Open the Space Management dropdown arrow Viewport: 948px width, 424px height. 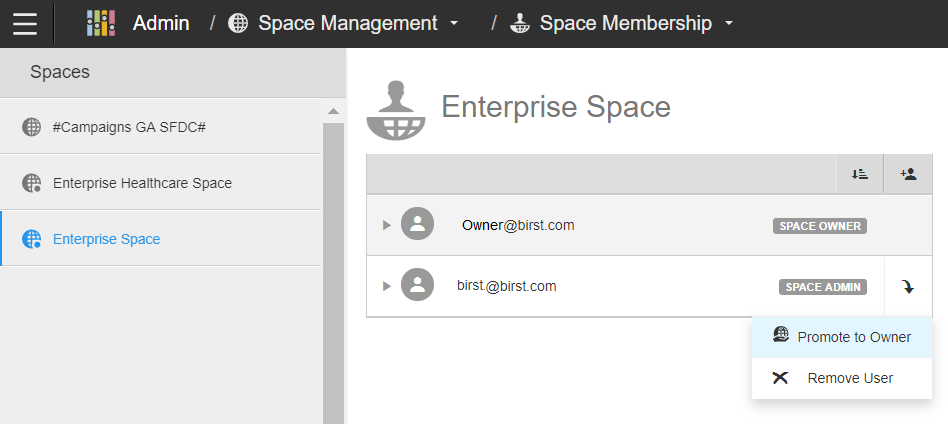pyautogui.click(x=455, y=23)
